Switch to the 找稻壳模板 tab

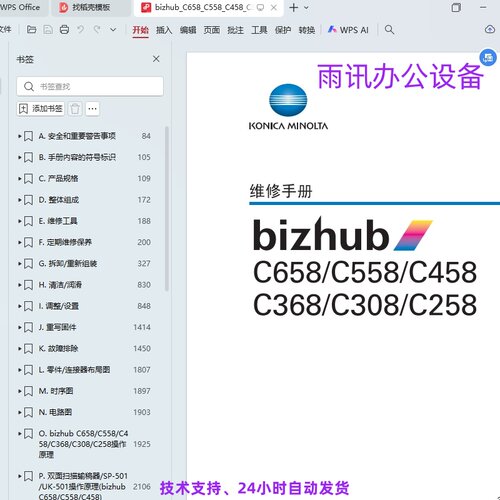[x=91, y=7]
